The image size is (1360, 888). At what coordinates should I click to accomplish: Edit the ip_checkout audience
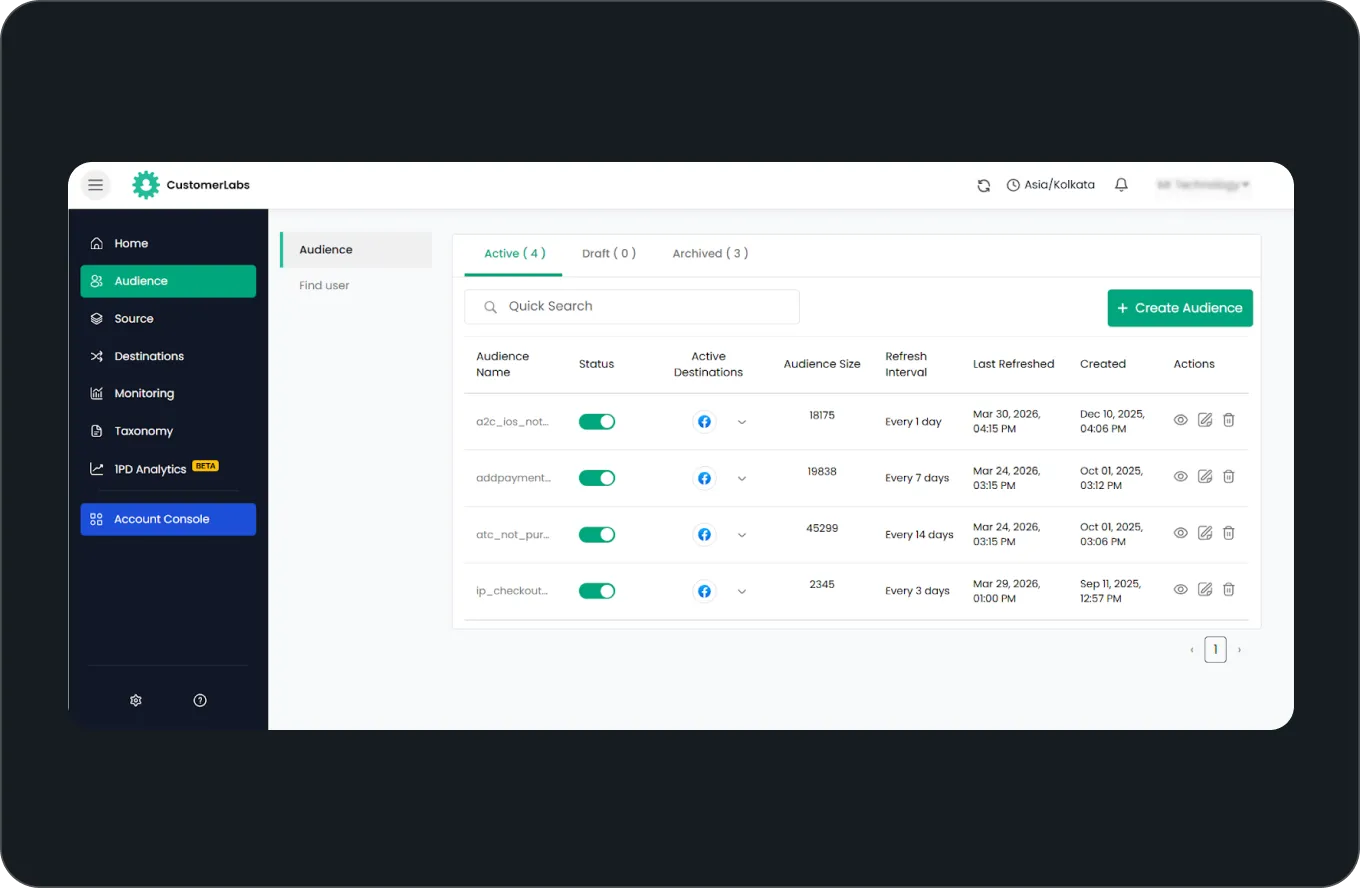coord(1205,589)
